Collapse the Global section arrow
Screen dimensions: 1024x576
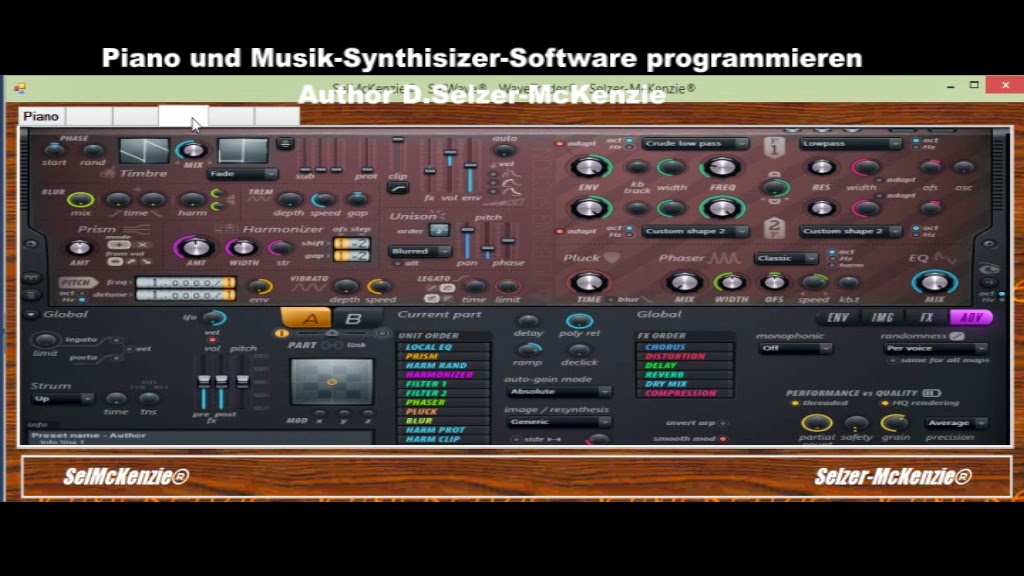[x=31, y=315]
